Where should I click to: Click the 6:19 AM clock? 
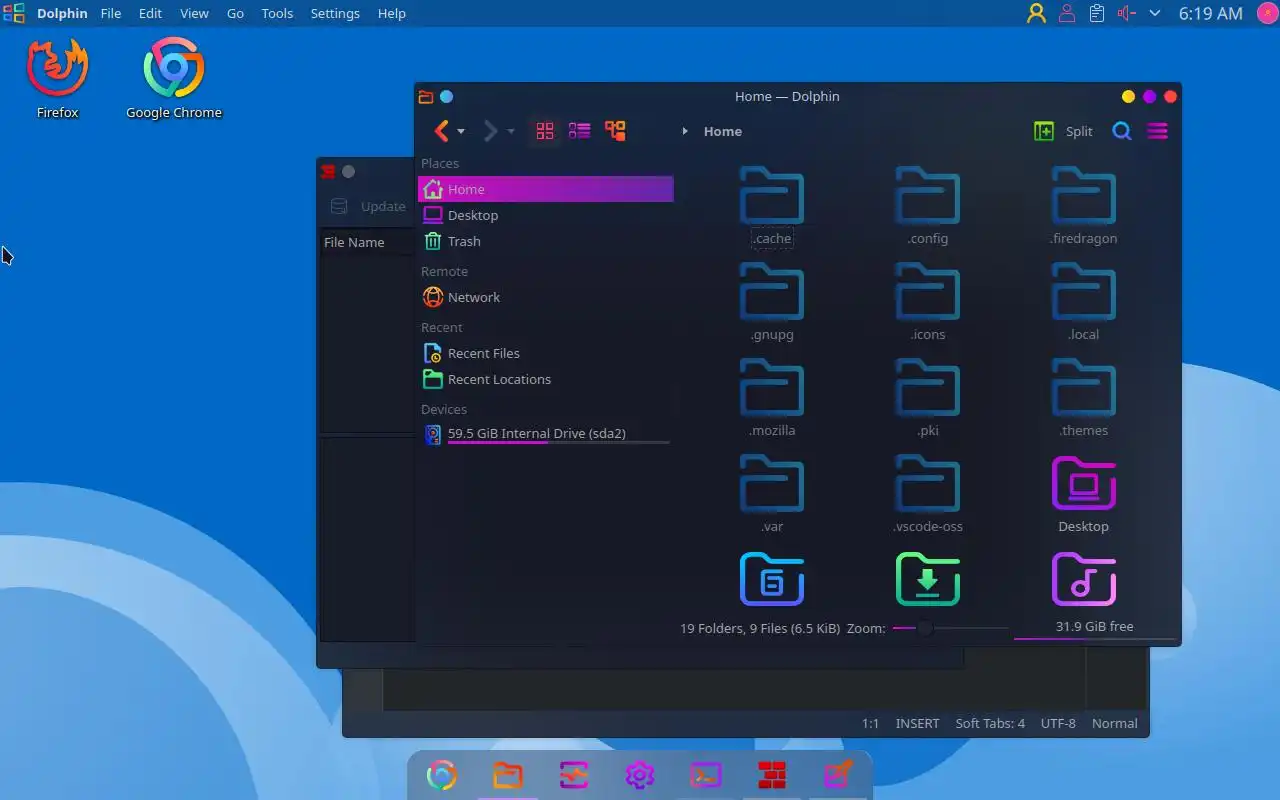coord(1211,13)
